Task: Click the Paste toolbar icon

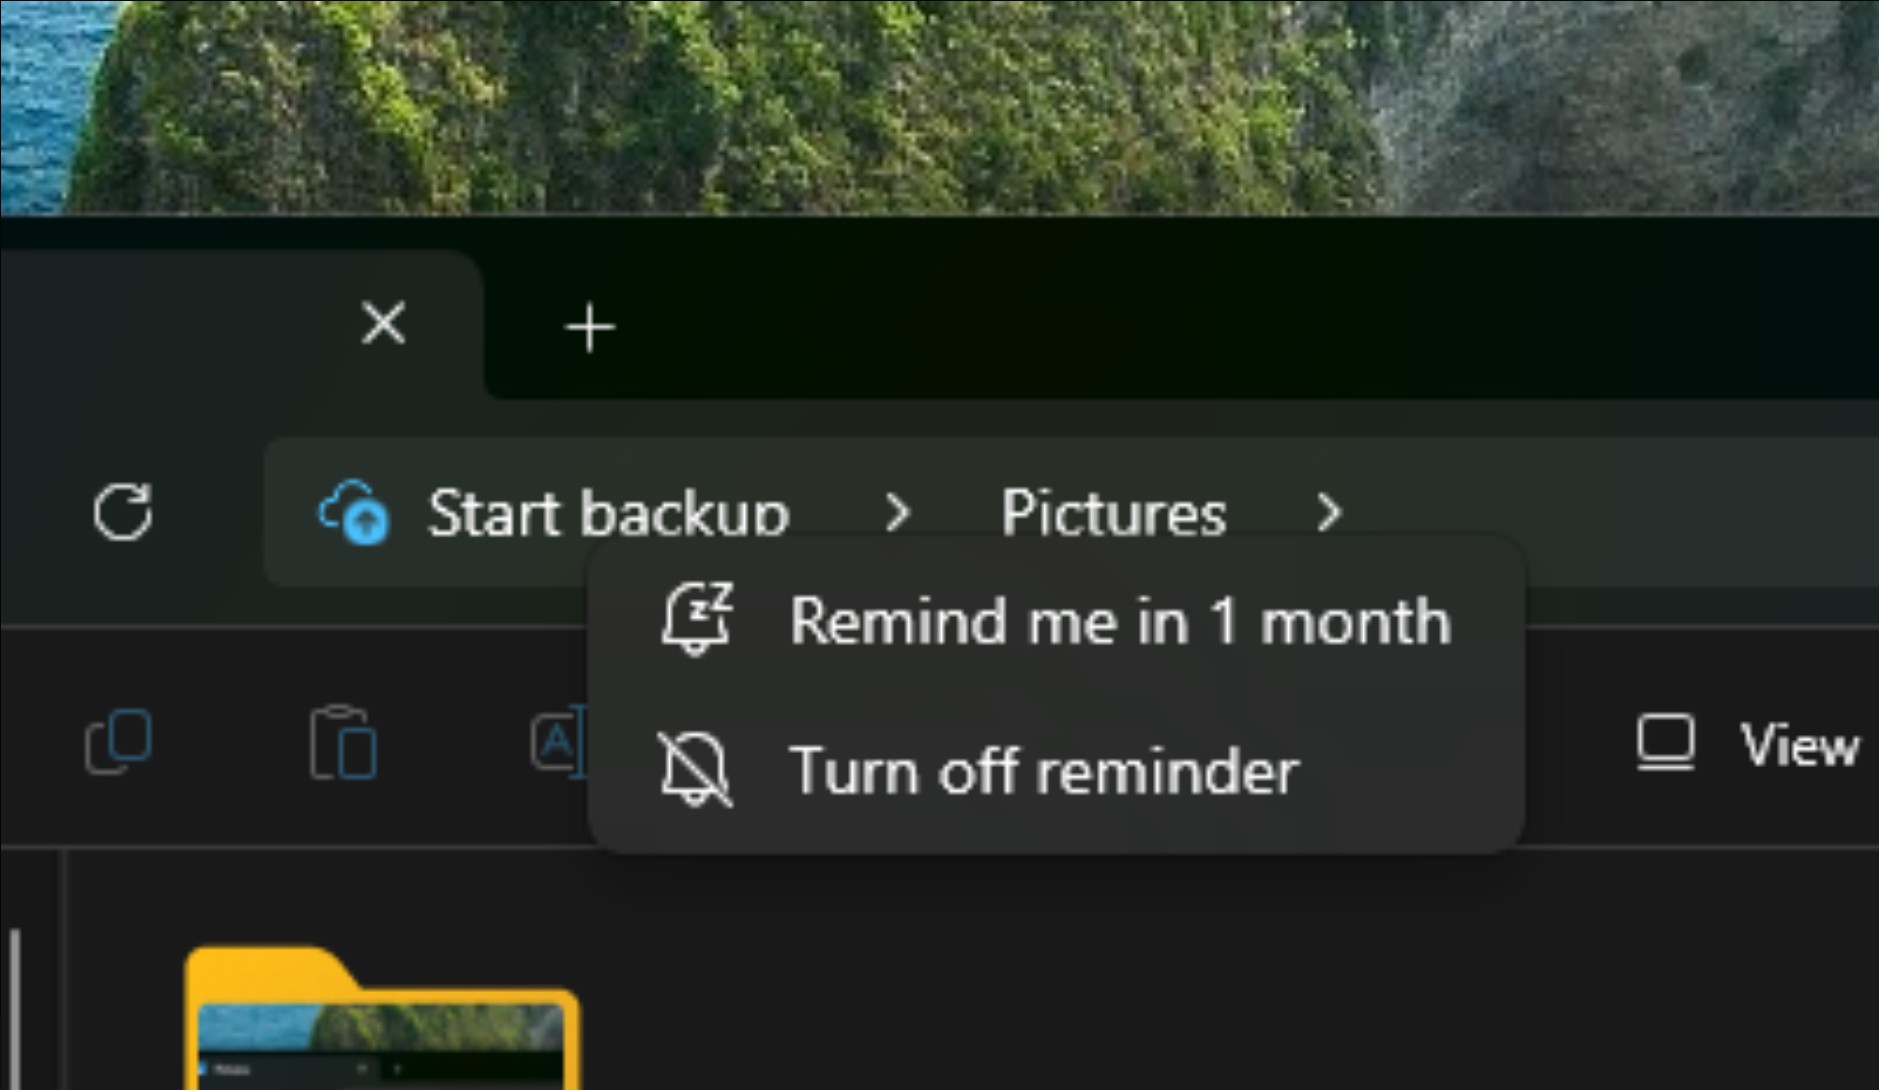Action: (x=343, y=742)
